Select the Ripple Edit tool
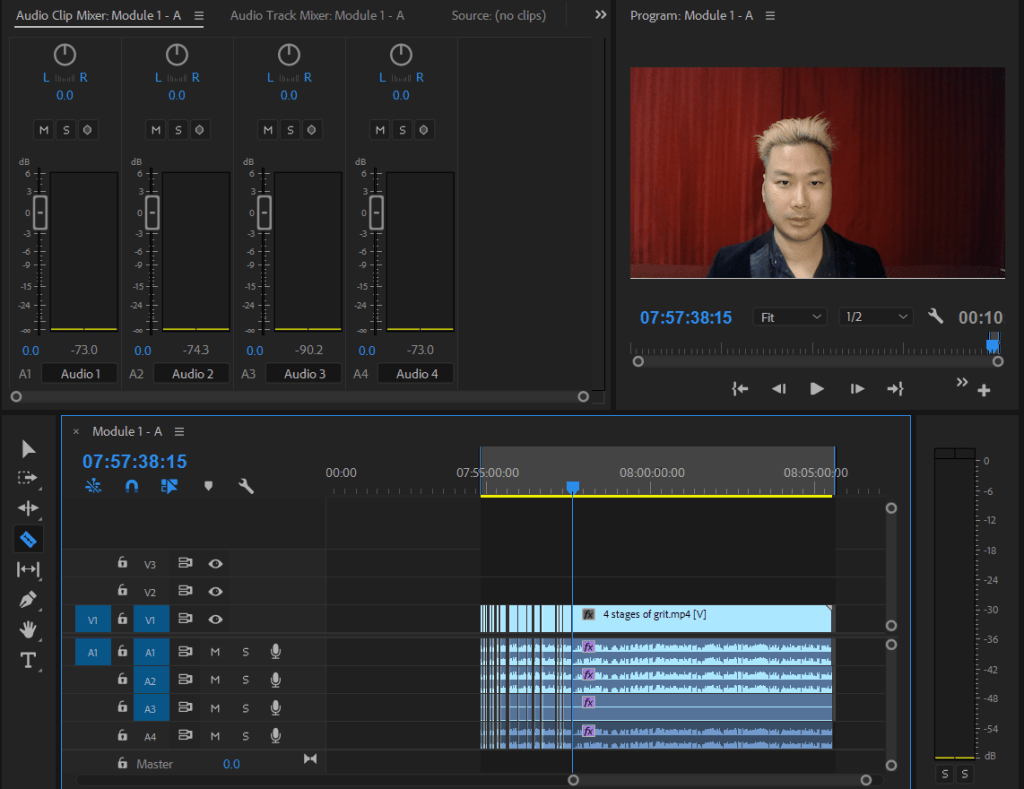 tap(28, 508)
